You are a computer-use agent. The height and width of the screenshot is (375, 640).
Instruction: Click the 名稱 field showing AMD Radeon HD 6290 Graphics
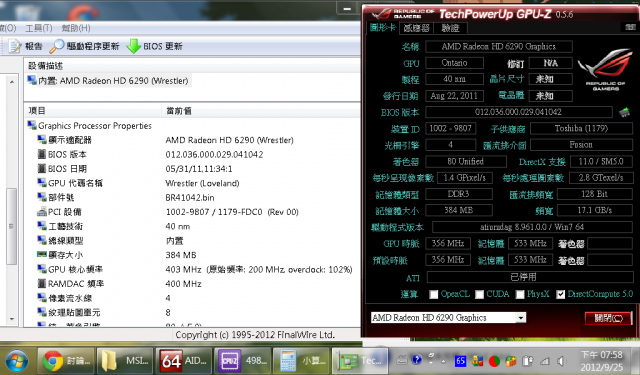pos(498,47)
